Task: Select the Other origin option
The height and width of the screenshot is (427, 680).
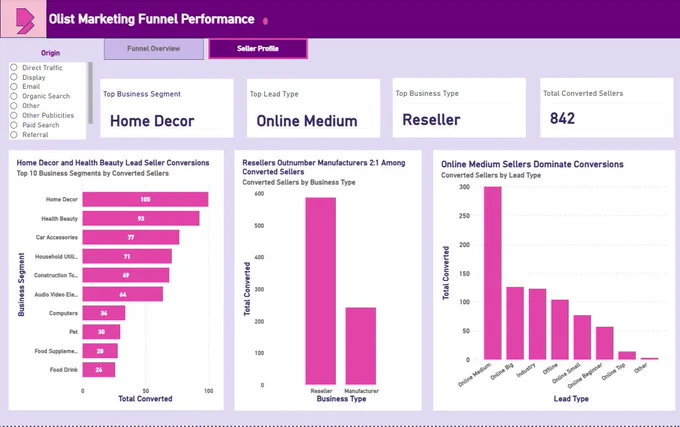Action: pos(14,105)
